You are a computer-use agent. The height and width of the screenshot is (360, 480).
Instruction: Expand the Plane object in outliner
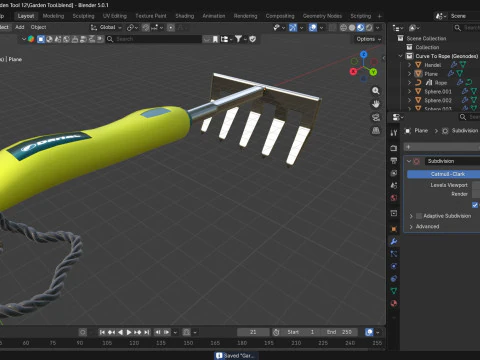410,74
